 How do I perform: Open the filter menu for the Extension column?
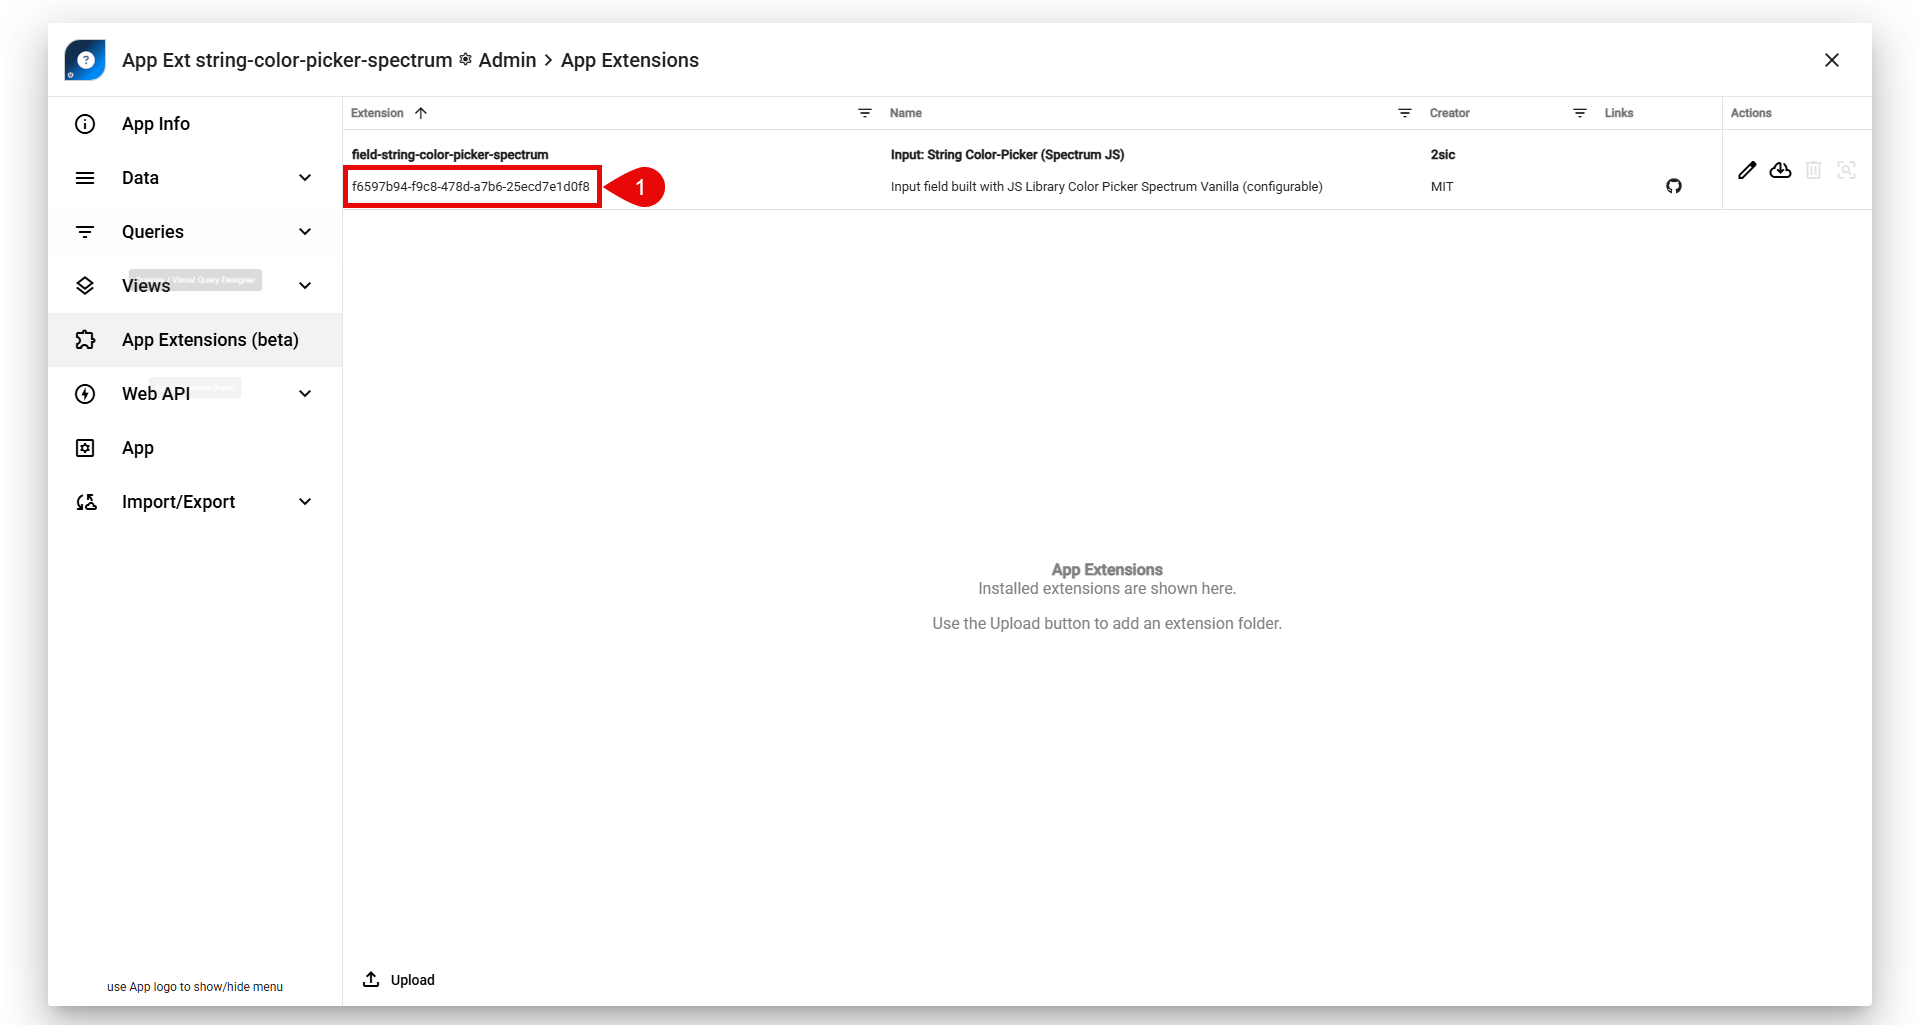[865, 113]
